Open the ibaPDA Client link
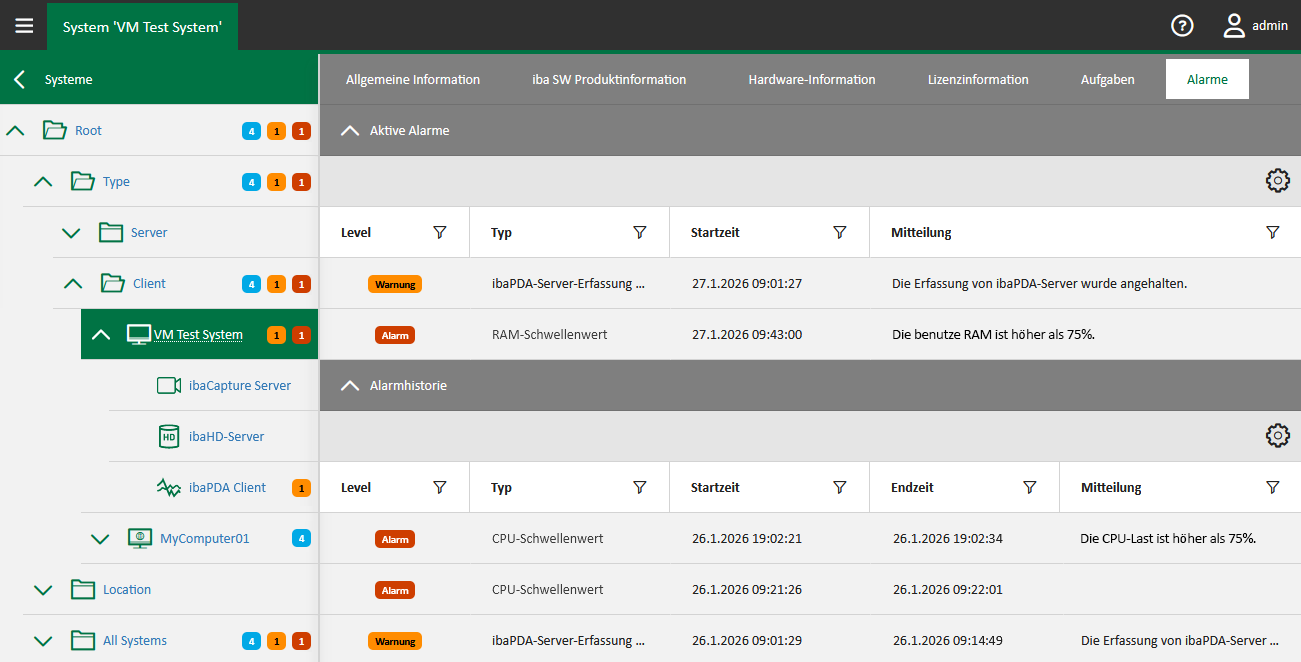 pos(227,488)
